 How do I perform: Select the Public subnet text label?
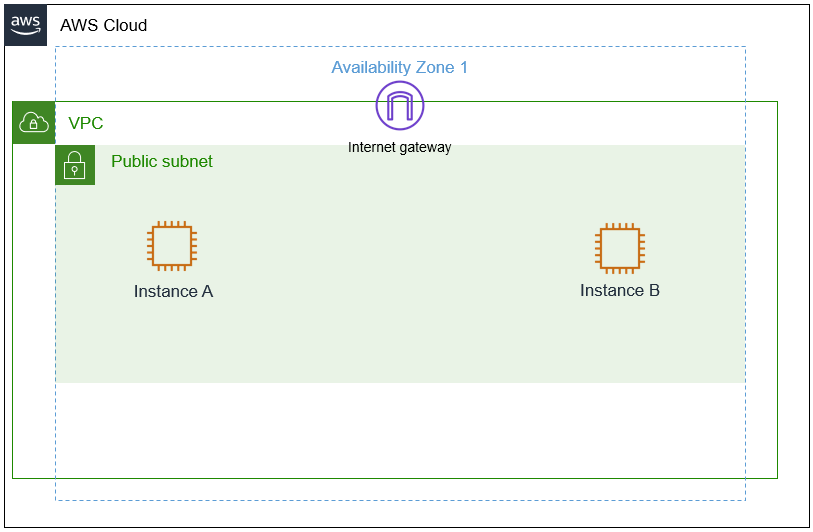coord(161,161)
